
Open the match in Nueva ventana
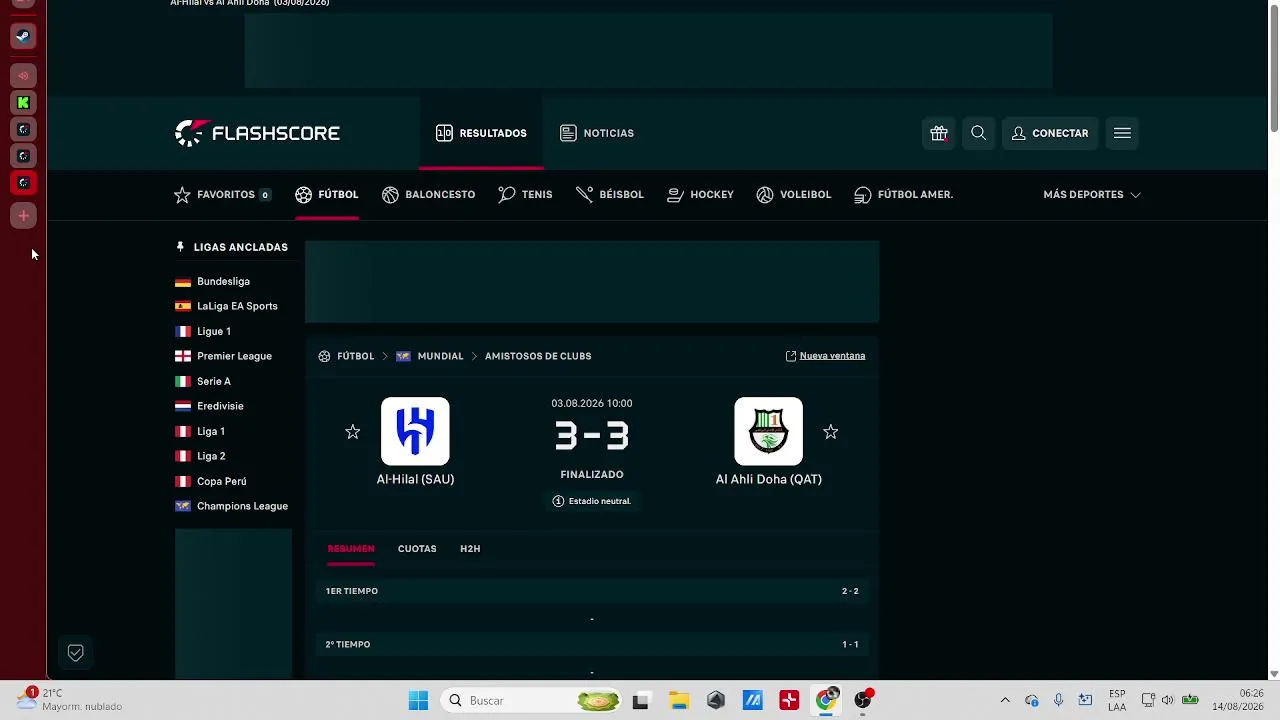tap(825, 356)
